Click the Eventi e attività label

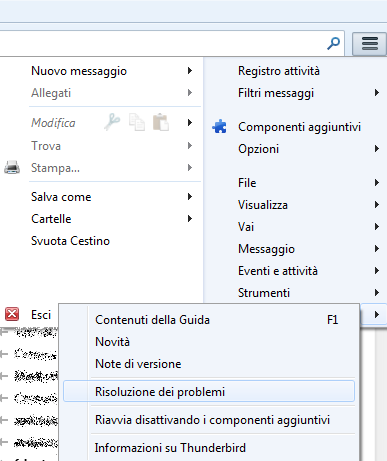coord(278,271)
